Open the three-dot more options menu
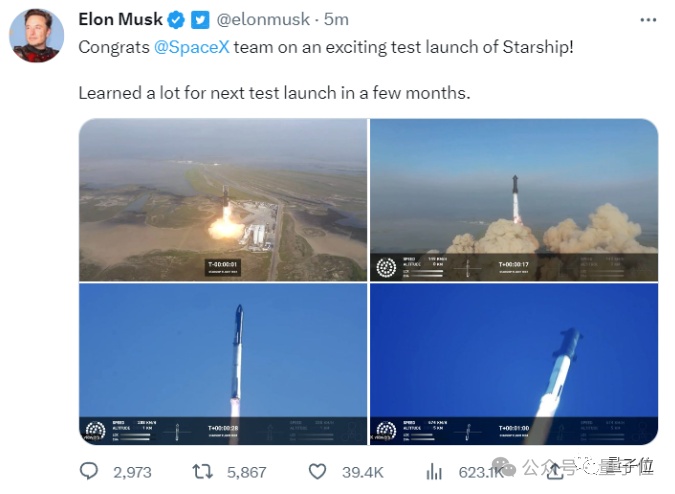Viewport: 675px width, 494px height. [x=648, y=20]
